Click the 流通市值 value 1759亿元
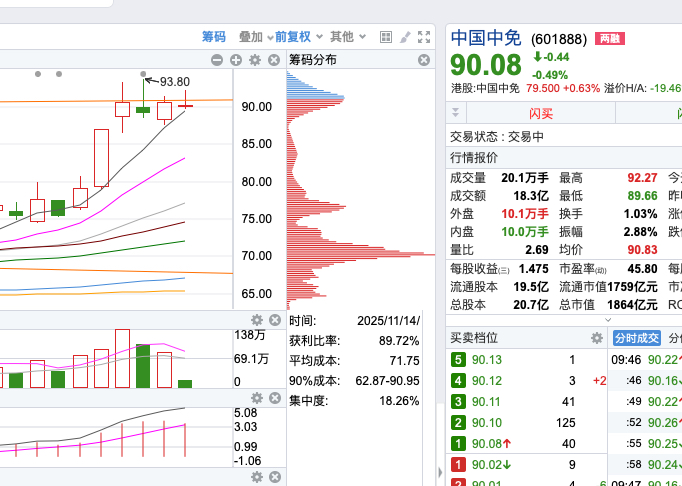682x486 pixels. coord(632,287)
